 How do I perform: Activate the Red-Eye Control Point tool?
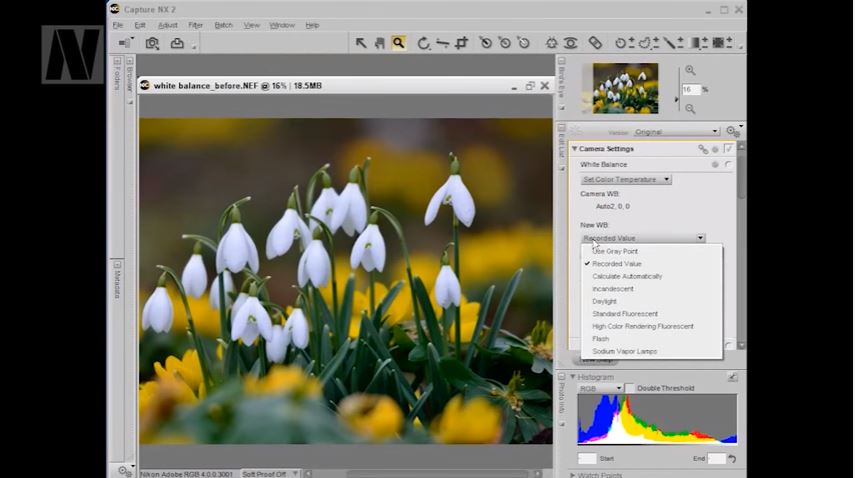click(x=570, y=43)
